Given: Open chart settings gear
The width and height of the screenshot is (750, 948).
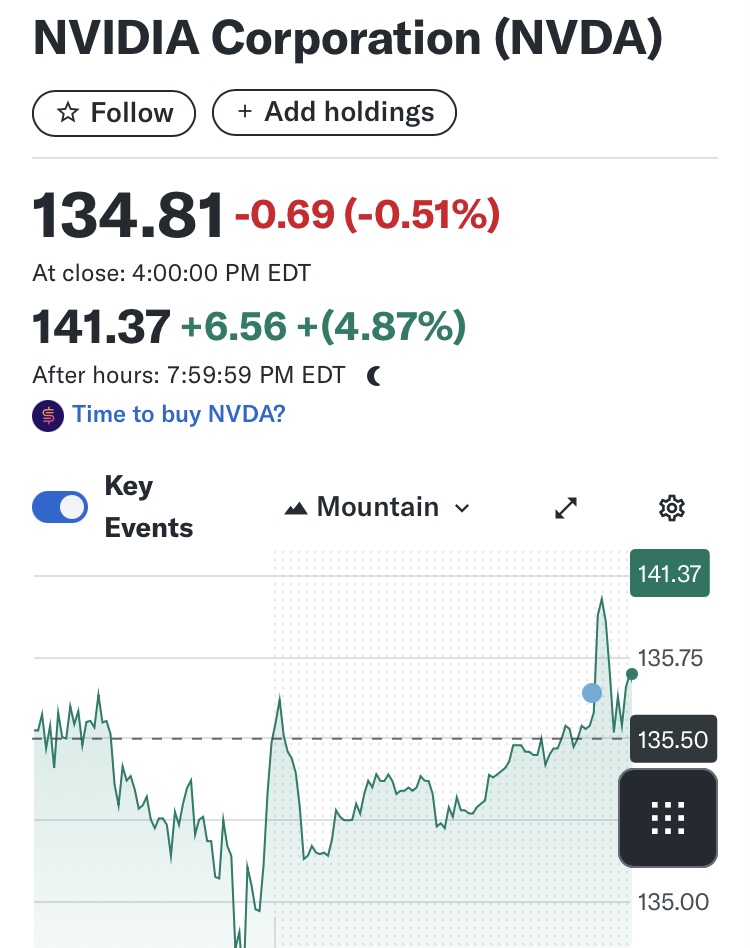Looking at the screenshot, I should click(x=672, y=508).
